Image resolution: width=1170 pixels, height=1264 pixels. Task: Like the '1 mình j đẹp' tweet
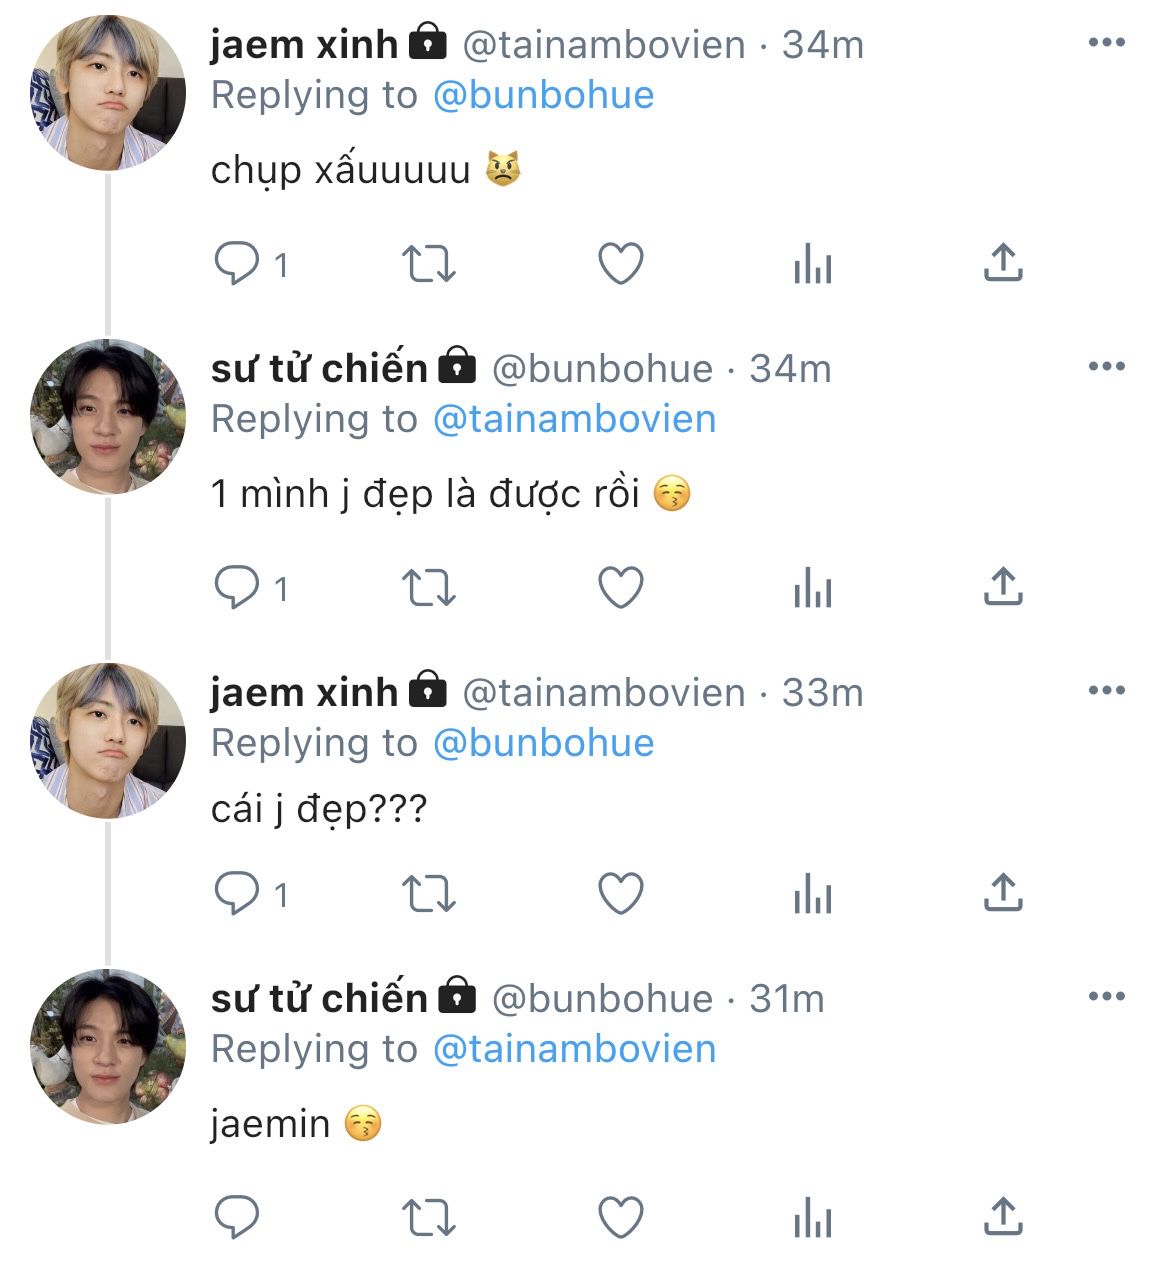coord(620,588)
